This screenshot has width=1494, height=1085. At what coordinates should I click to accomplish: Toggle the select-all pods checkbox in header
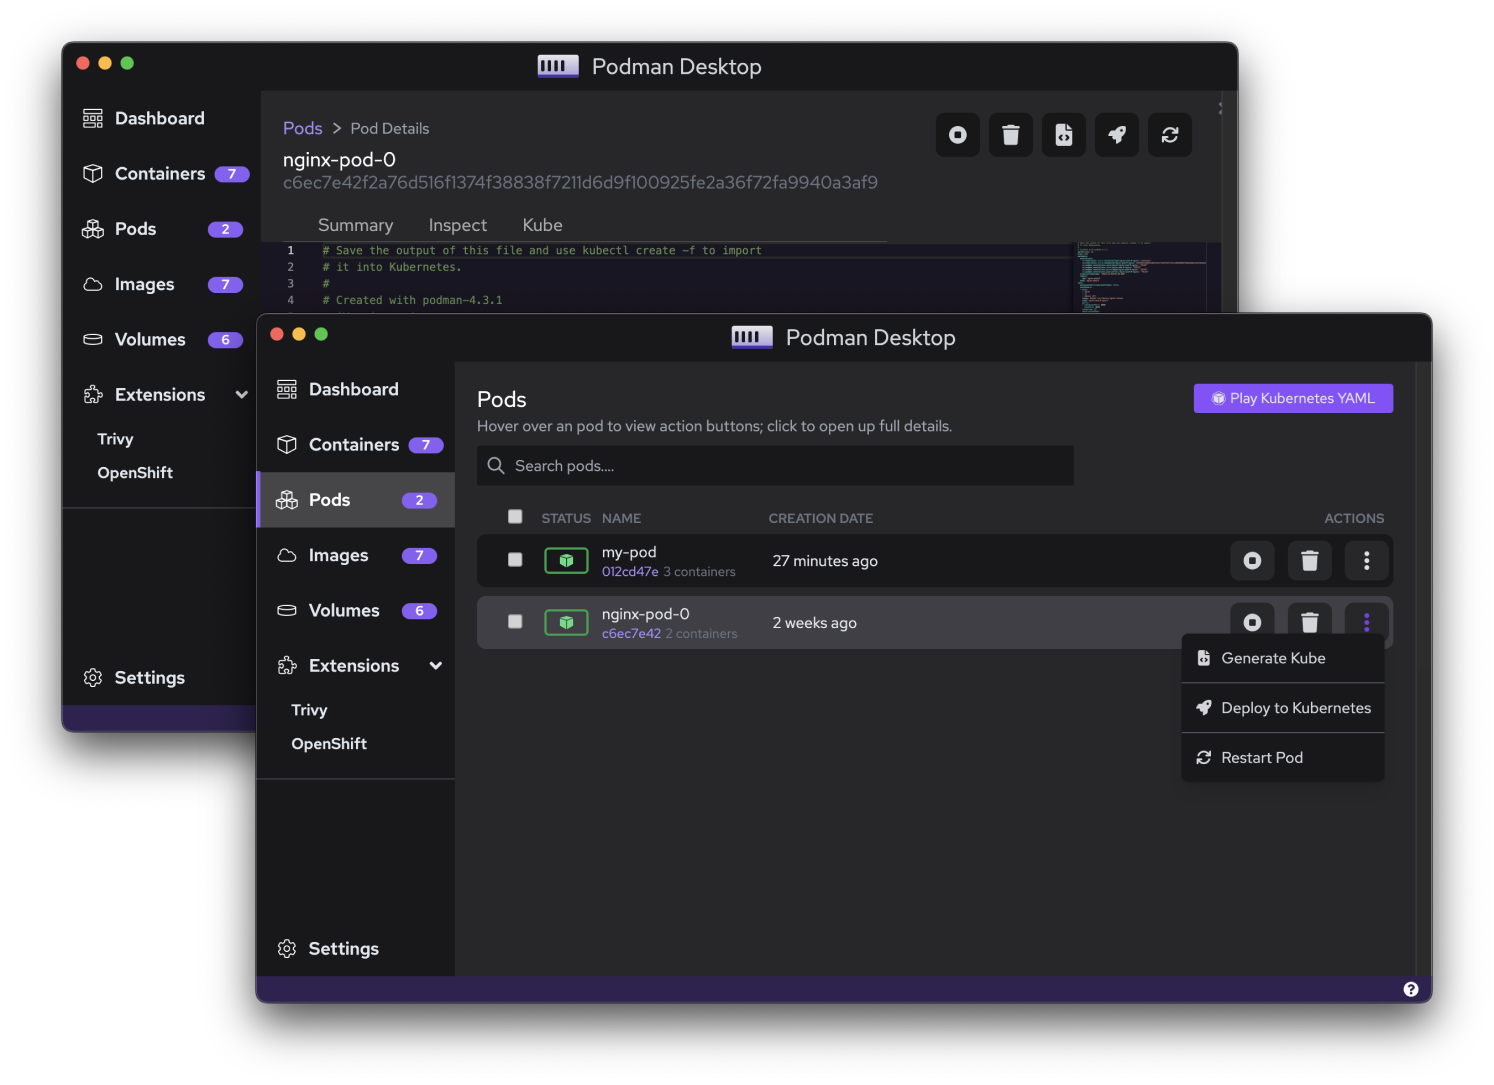(x=515, y=517)
